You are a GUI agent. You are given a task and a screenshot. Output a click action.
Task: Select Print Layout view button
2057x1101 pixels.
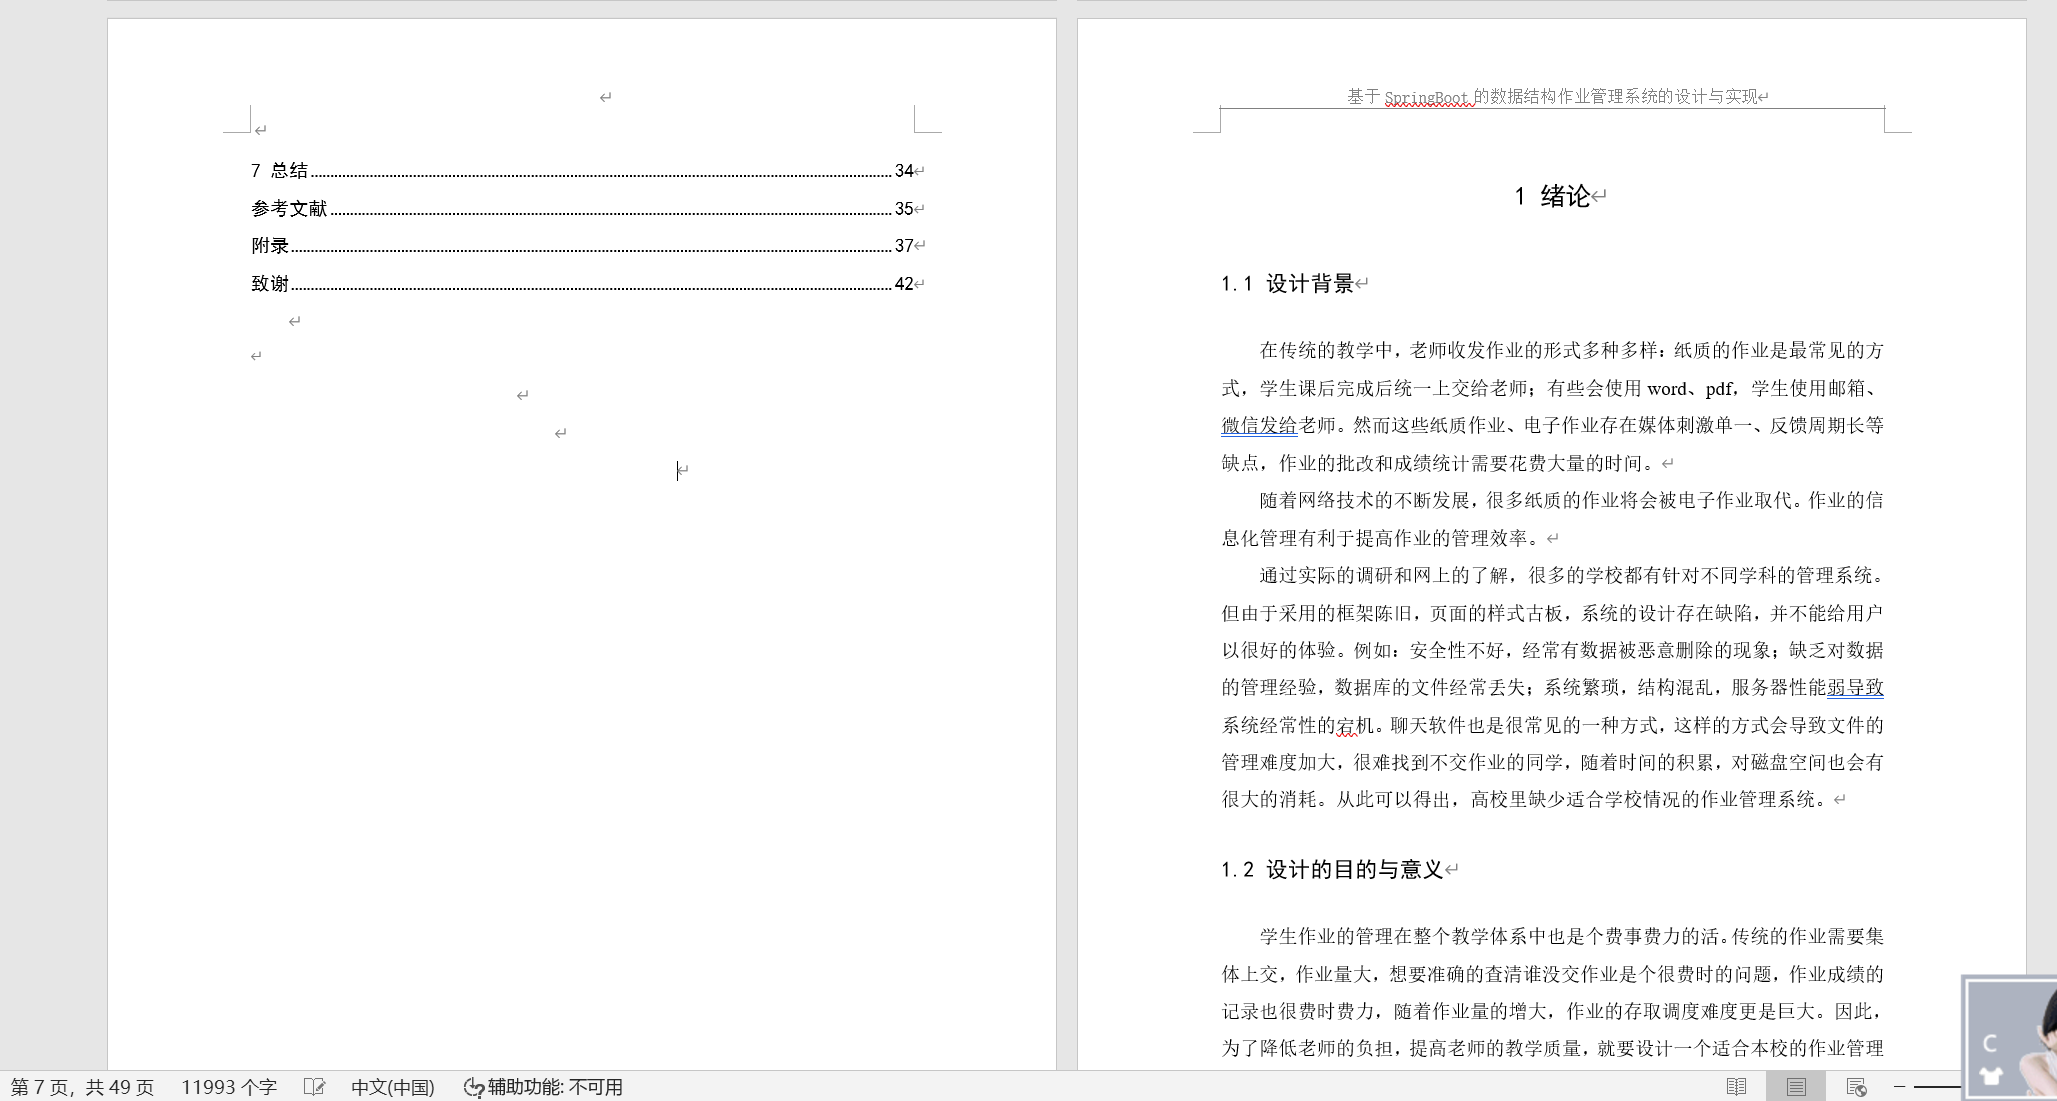point(1796,1087)
